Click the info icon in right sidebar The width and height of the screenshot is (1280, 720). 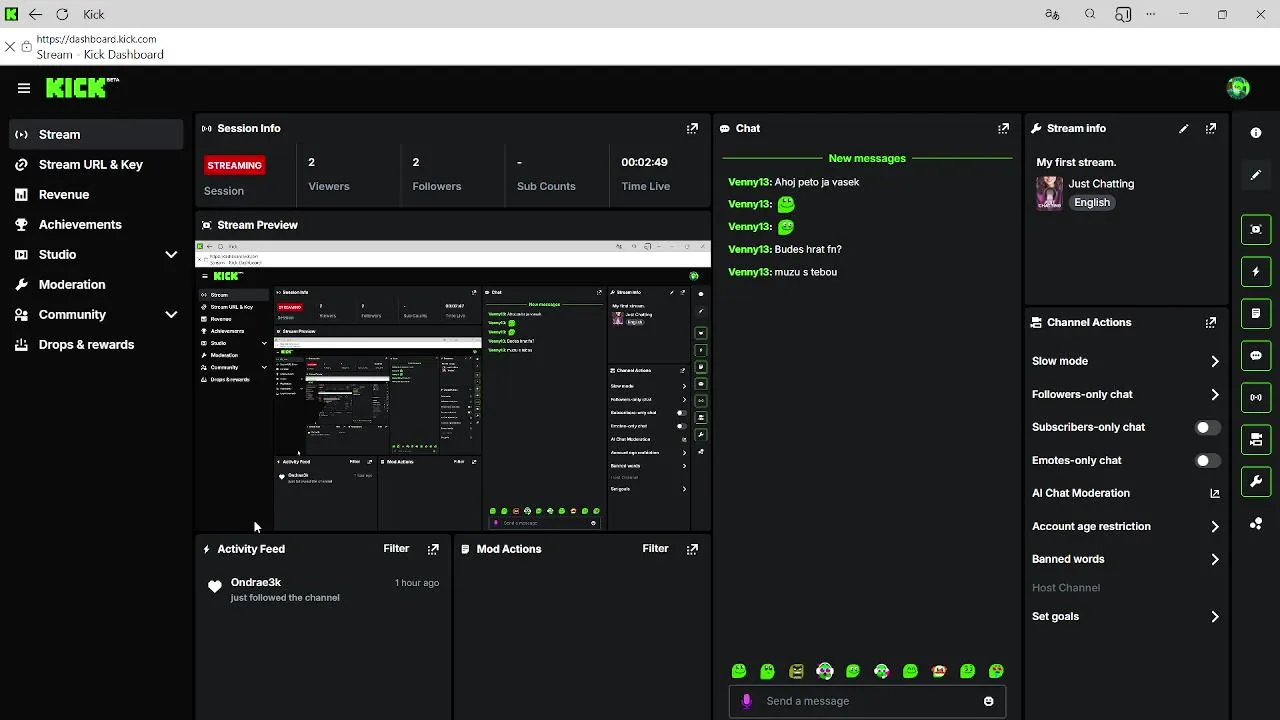click(1256, 133)
